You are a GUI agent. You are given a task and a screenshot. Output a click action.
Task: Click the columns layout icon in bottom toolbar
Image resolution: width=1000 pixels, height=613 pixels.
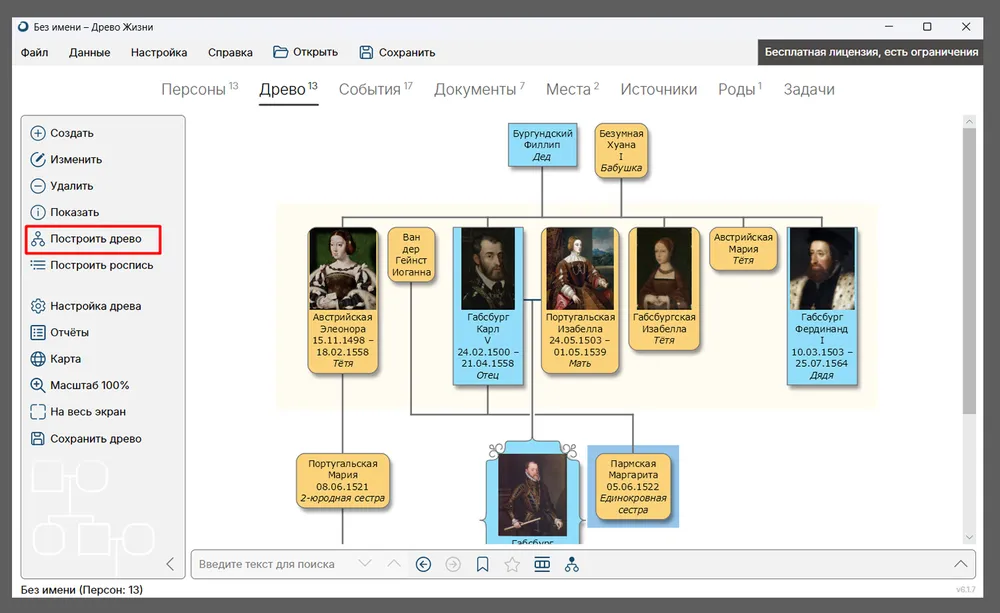click(542, 564)
